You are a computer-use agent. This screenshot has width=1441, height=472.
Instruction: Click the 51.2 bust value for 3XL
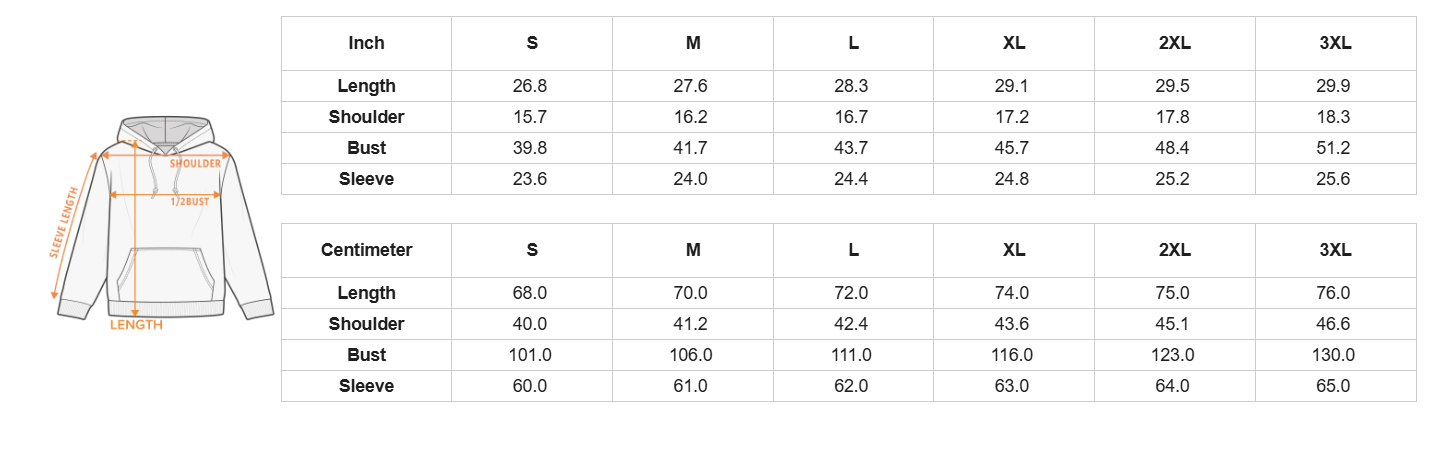click(x=1335, y=148)
